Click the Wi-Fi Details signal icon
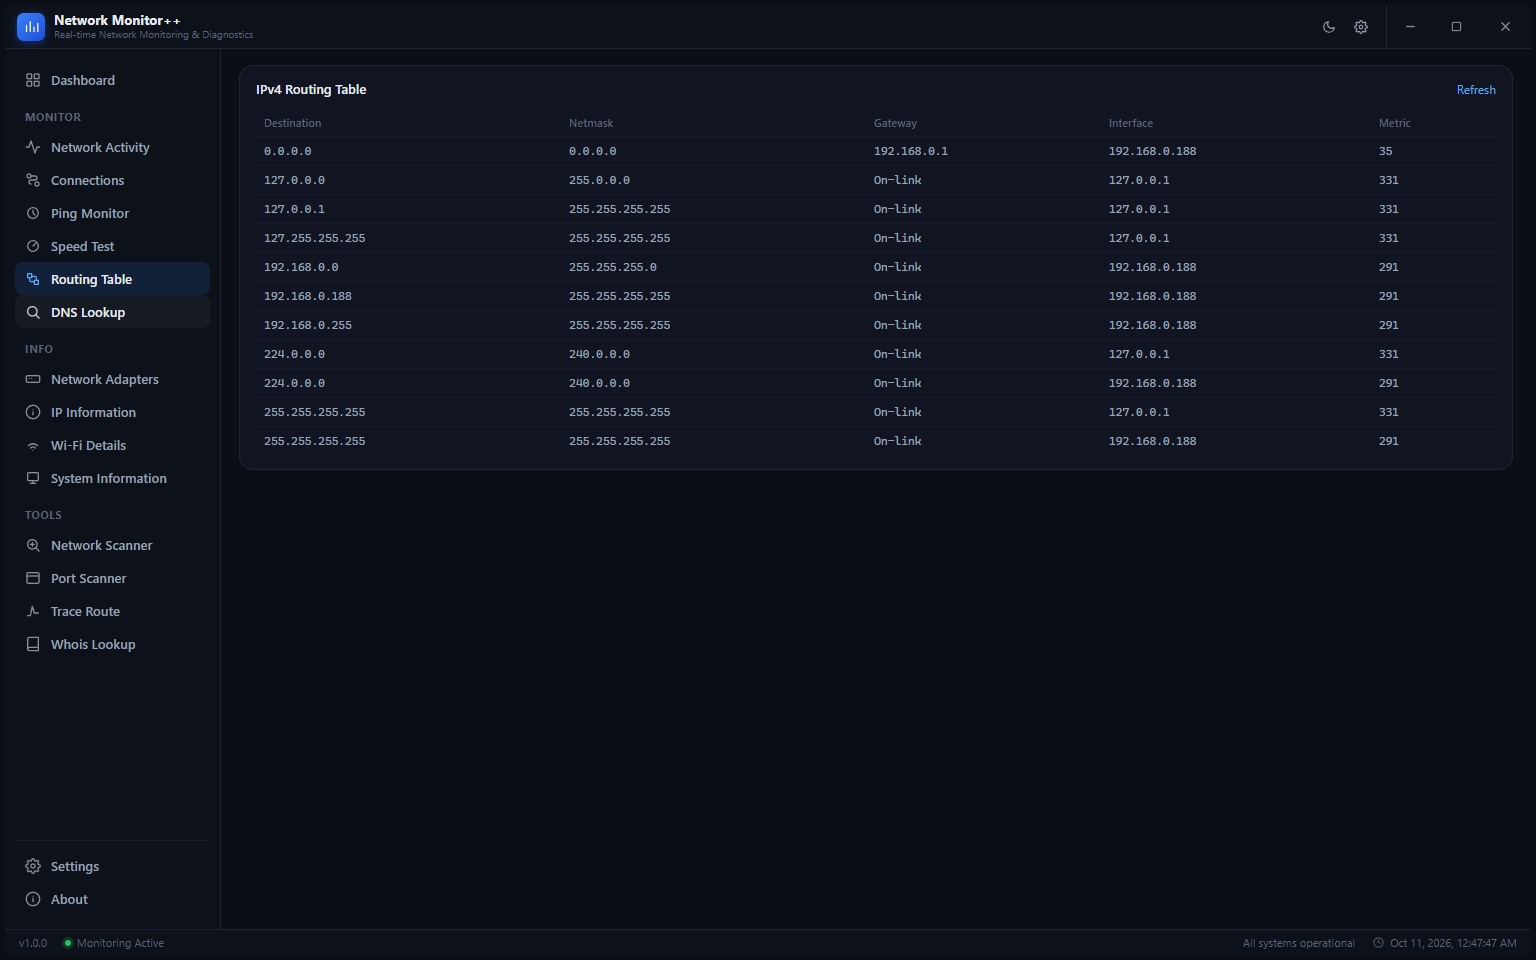 [x=33, y=445]
